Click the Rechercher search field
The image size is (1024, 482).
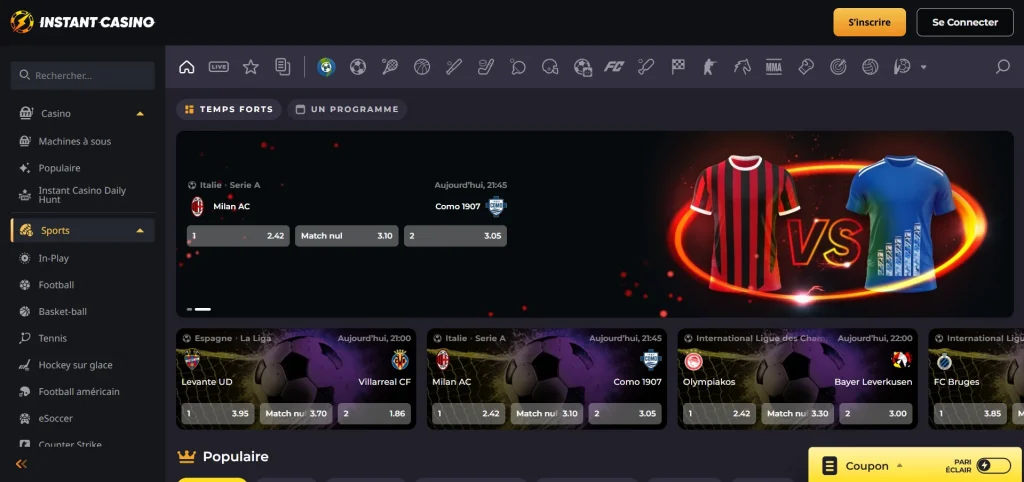pyautogui.click(x=83, y=75)
